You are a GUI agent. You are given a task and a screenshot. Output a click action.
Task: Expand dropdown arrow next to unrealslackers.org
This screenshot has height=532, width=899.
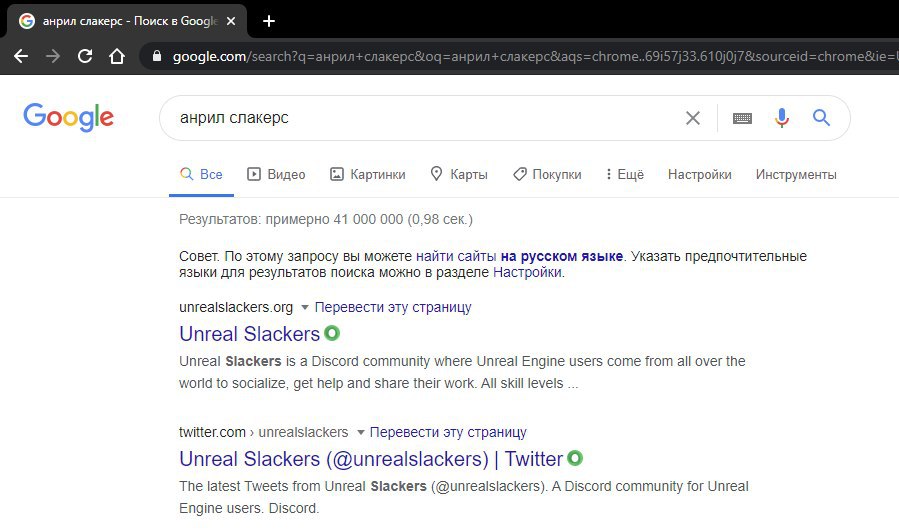coord(305,308)
